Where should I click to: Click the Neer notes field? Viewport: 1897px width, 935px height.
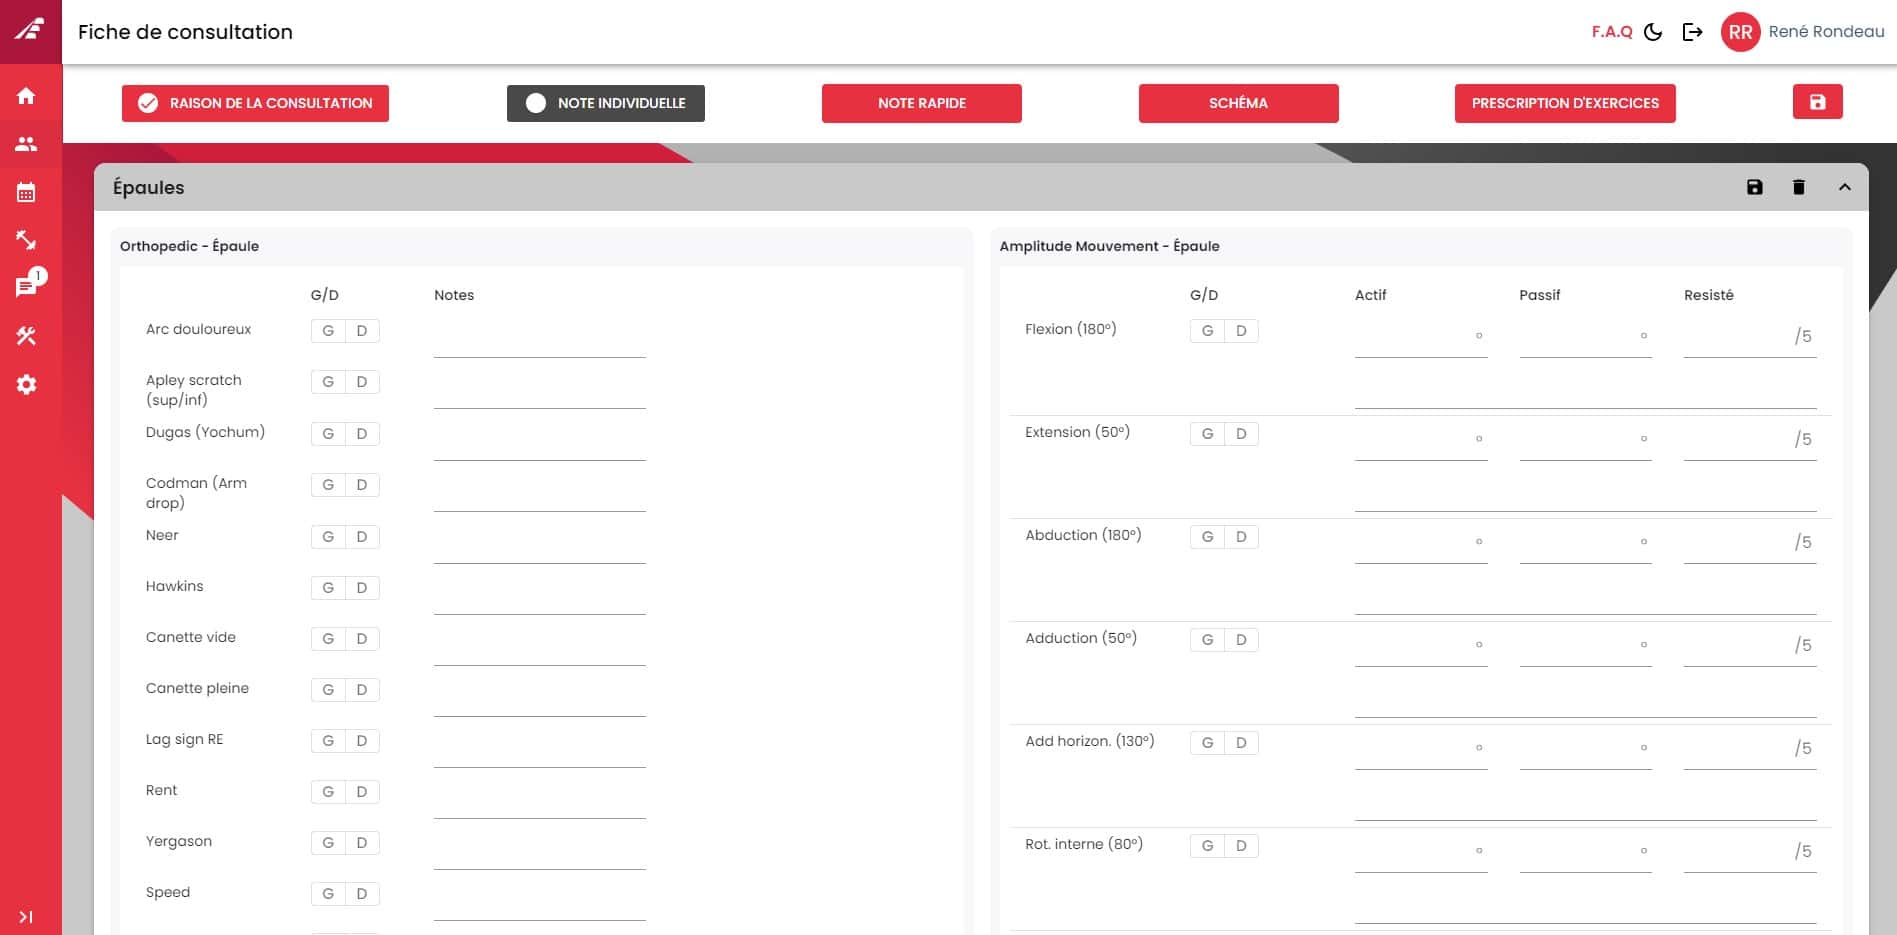540,545
